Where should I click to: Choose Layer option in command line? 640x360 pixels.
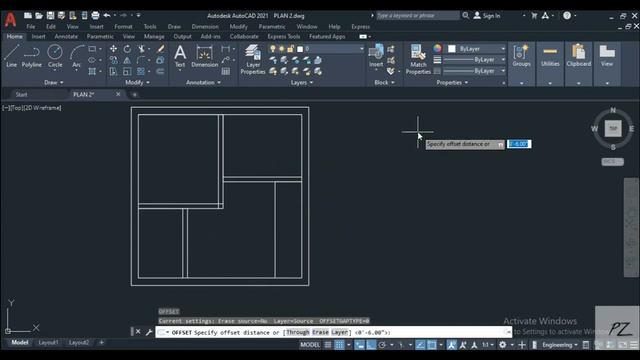coord(340,332)
